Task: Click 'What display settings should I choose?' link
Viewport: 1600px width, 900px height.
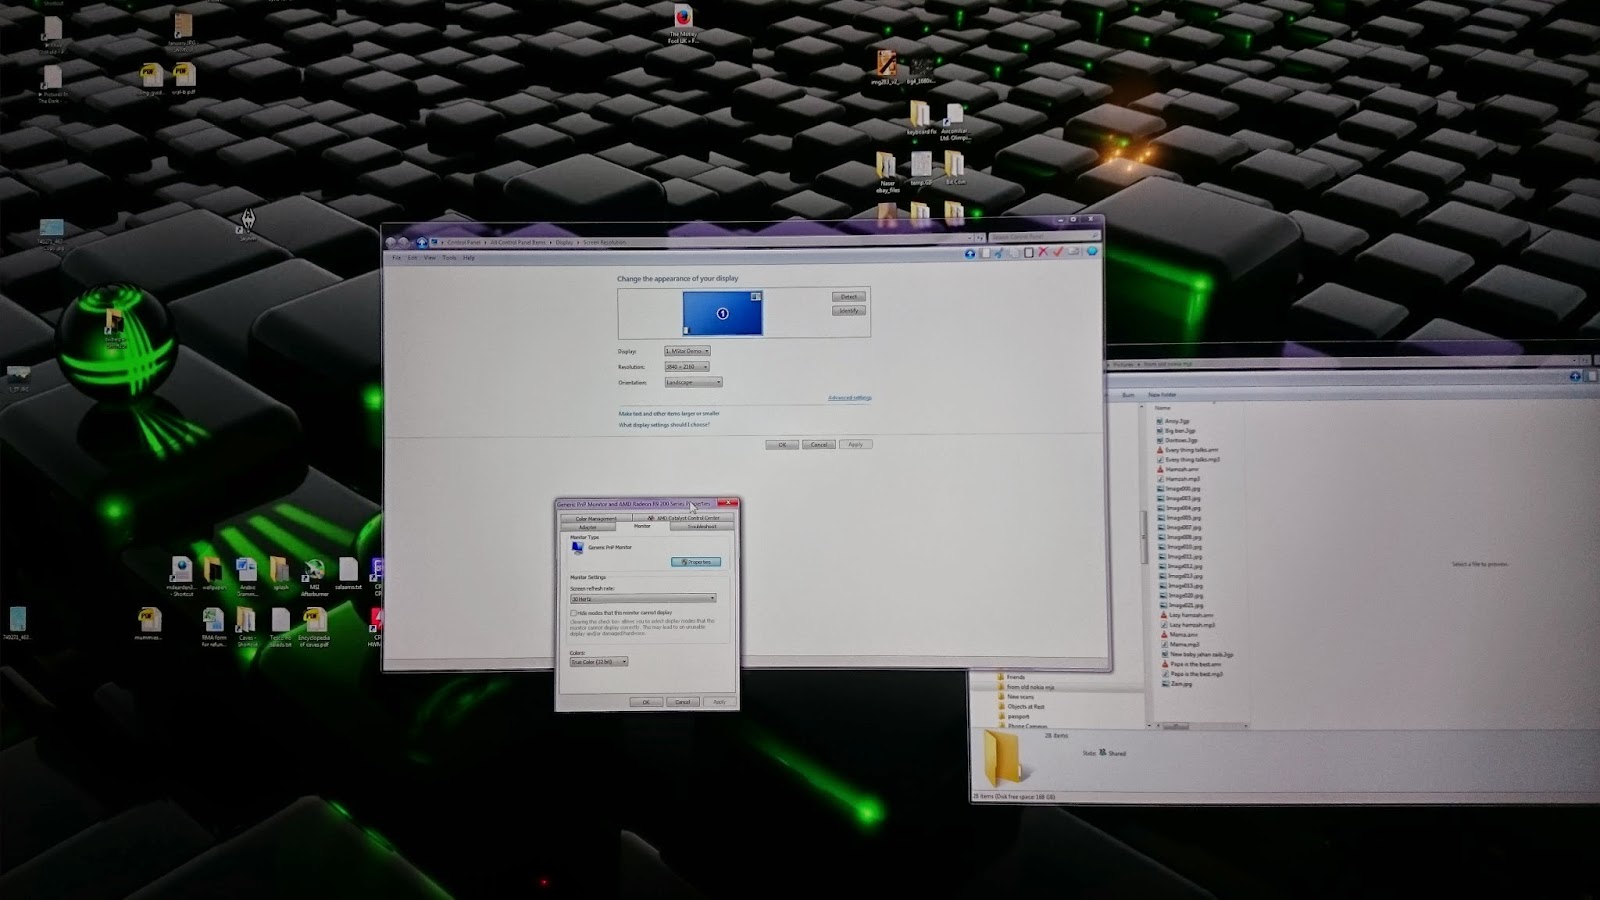Action: click(664, 425)
